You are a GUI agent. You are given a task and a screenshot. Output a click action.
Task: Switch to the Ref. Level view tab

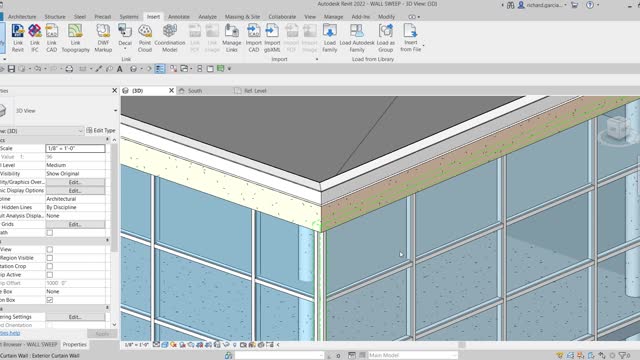pyautogui.click(x=255, y=91)
